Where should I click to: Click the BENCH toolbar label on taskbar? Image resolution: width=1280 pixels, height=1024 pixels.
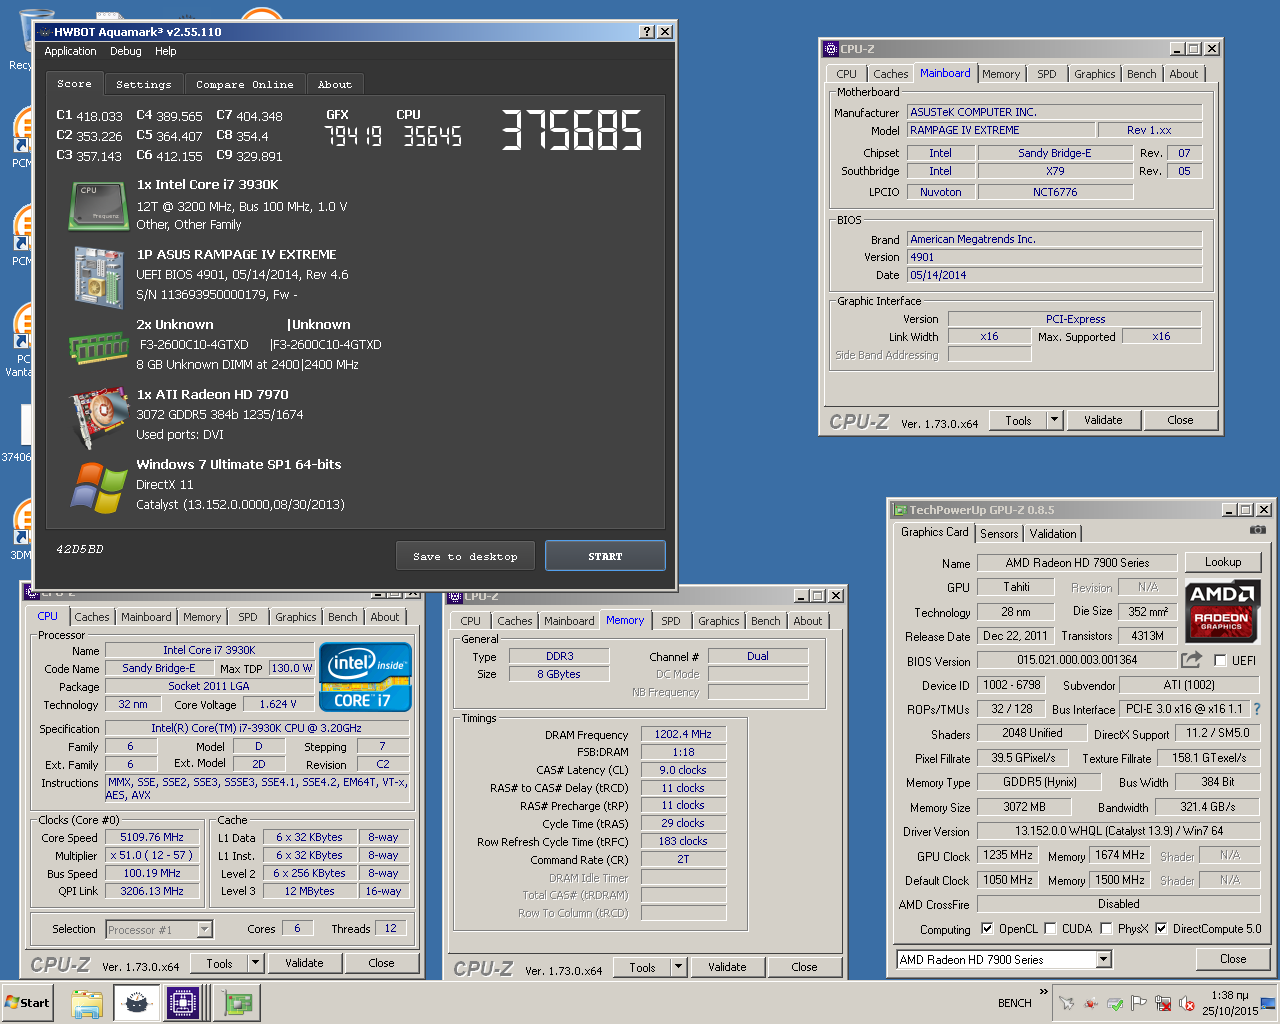(1014, 1003)
